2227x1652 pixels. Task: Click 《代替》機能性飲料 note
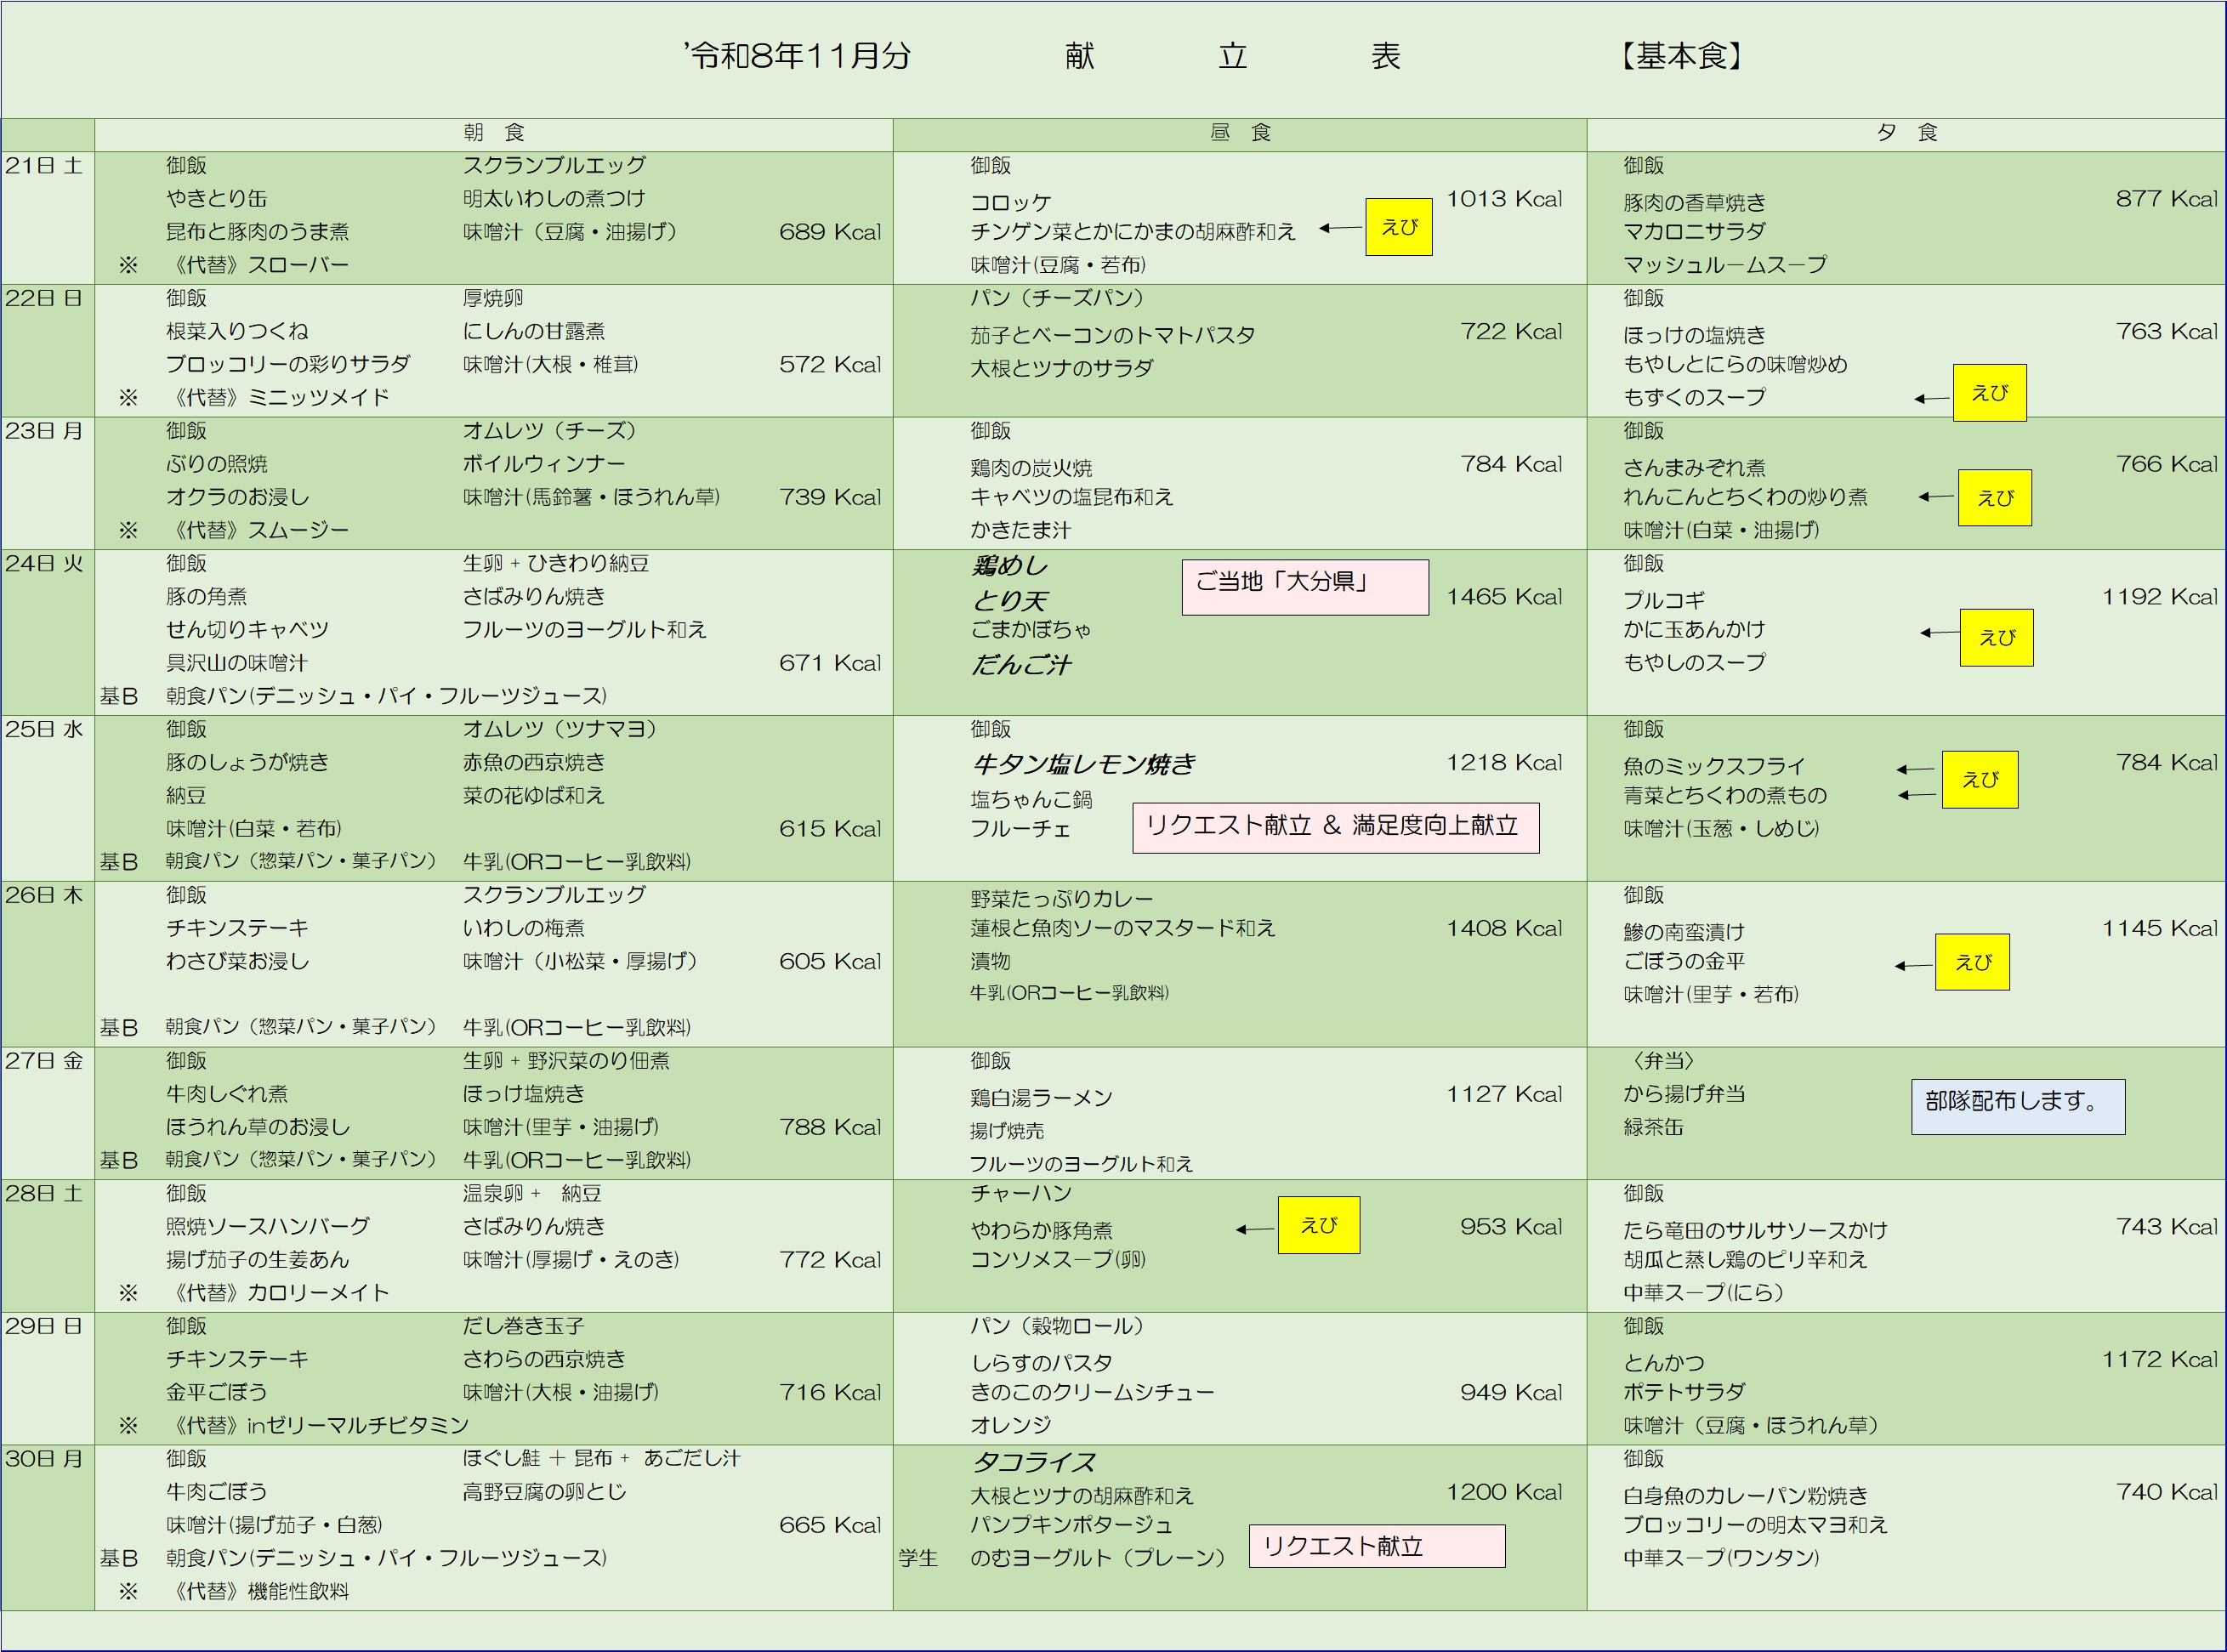click(258, 1592)
